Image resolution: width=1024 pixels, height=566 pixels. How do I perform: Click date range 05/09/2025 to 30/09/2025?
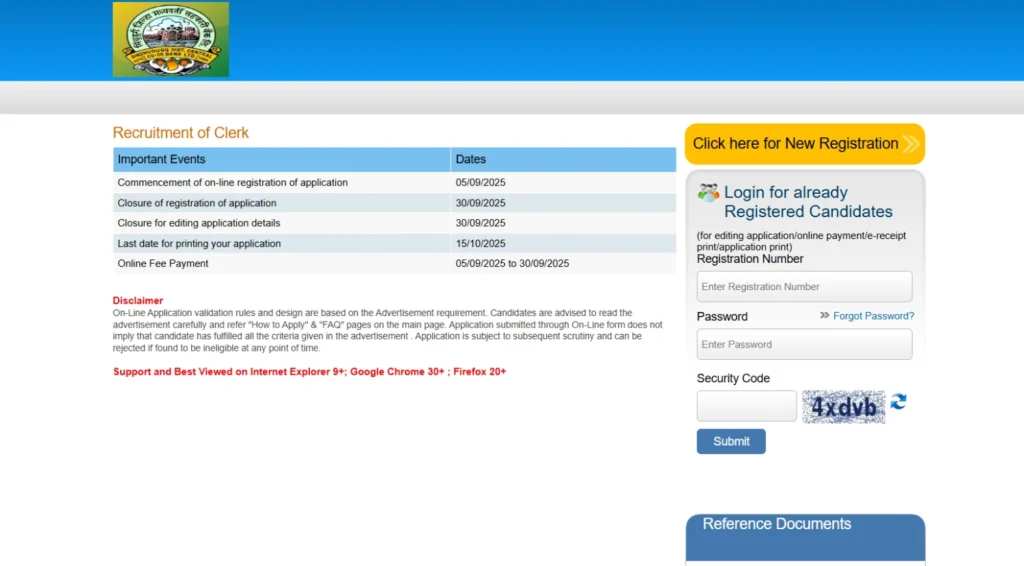(x=512, y=264)
